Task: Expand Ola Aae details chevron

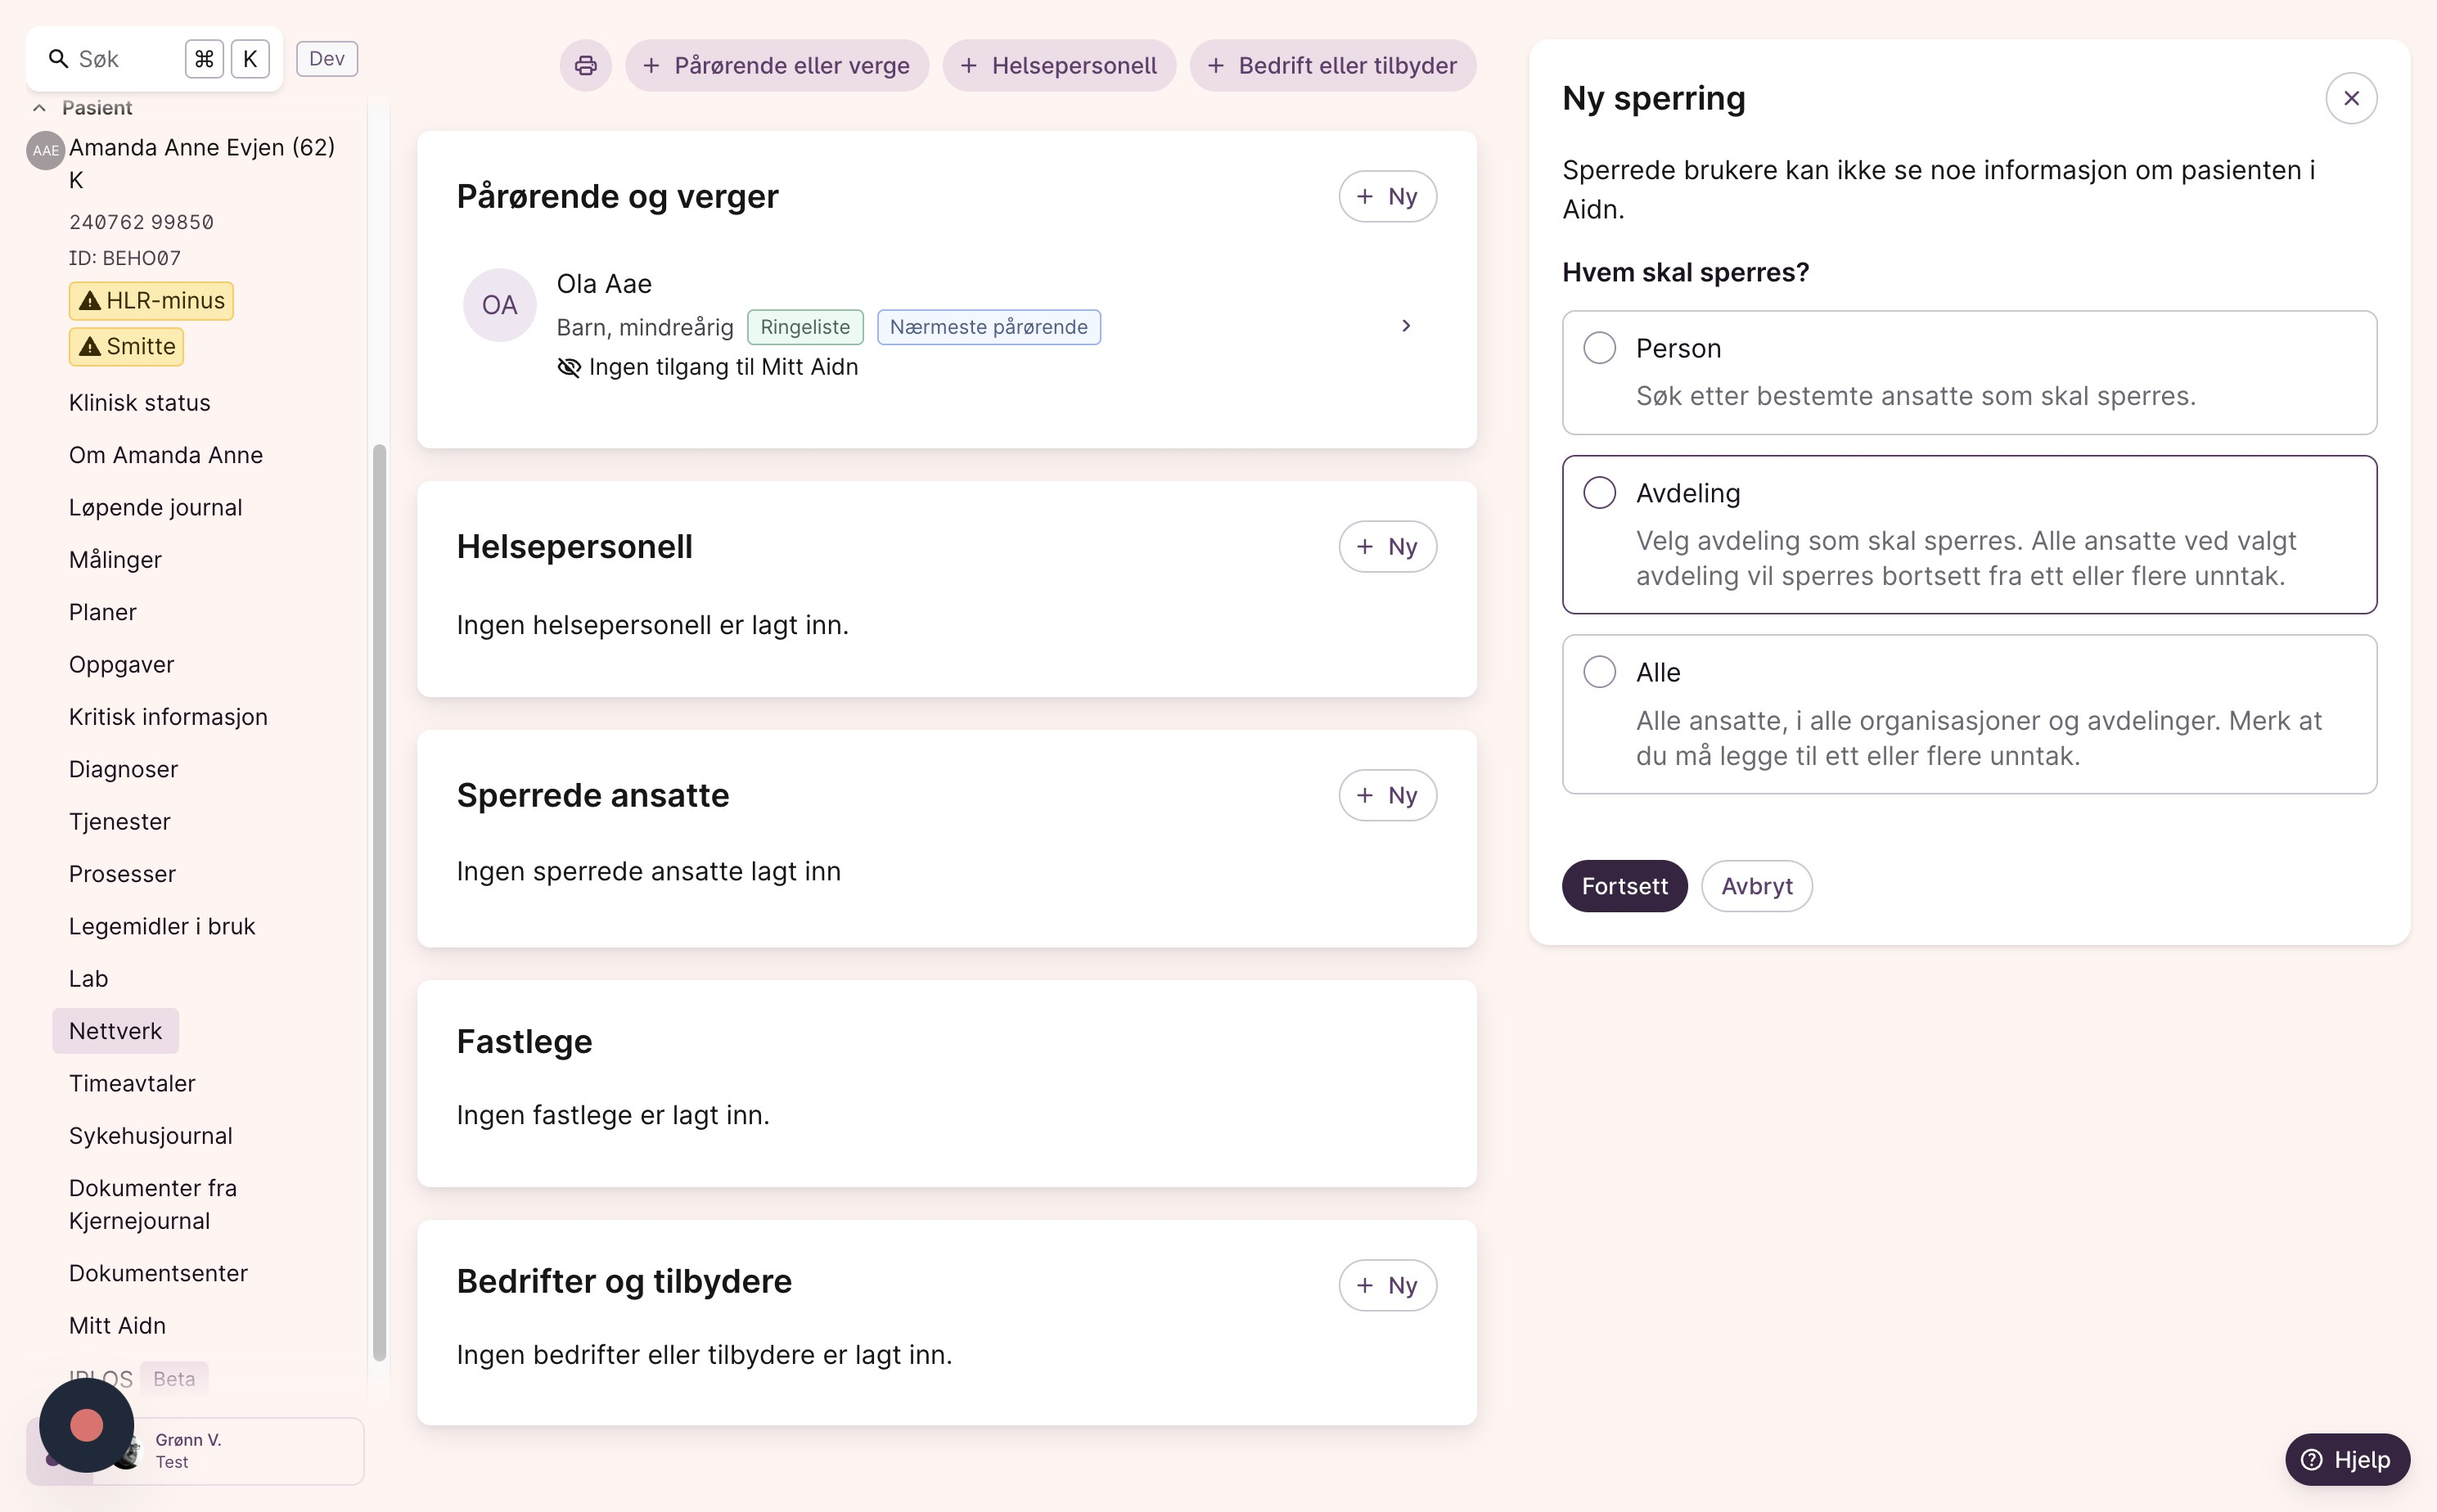Action: tap(1405, 326)
